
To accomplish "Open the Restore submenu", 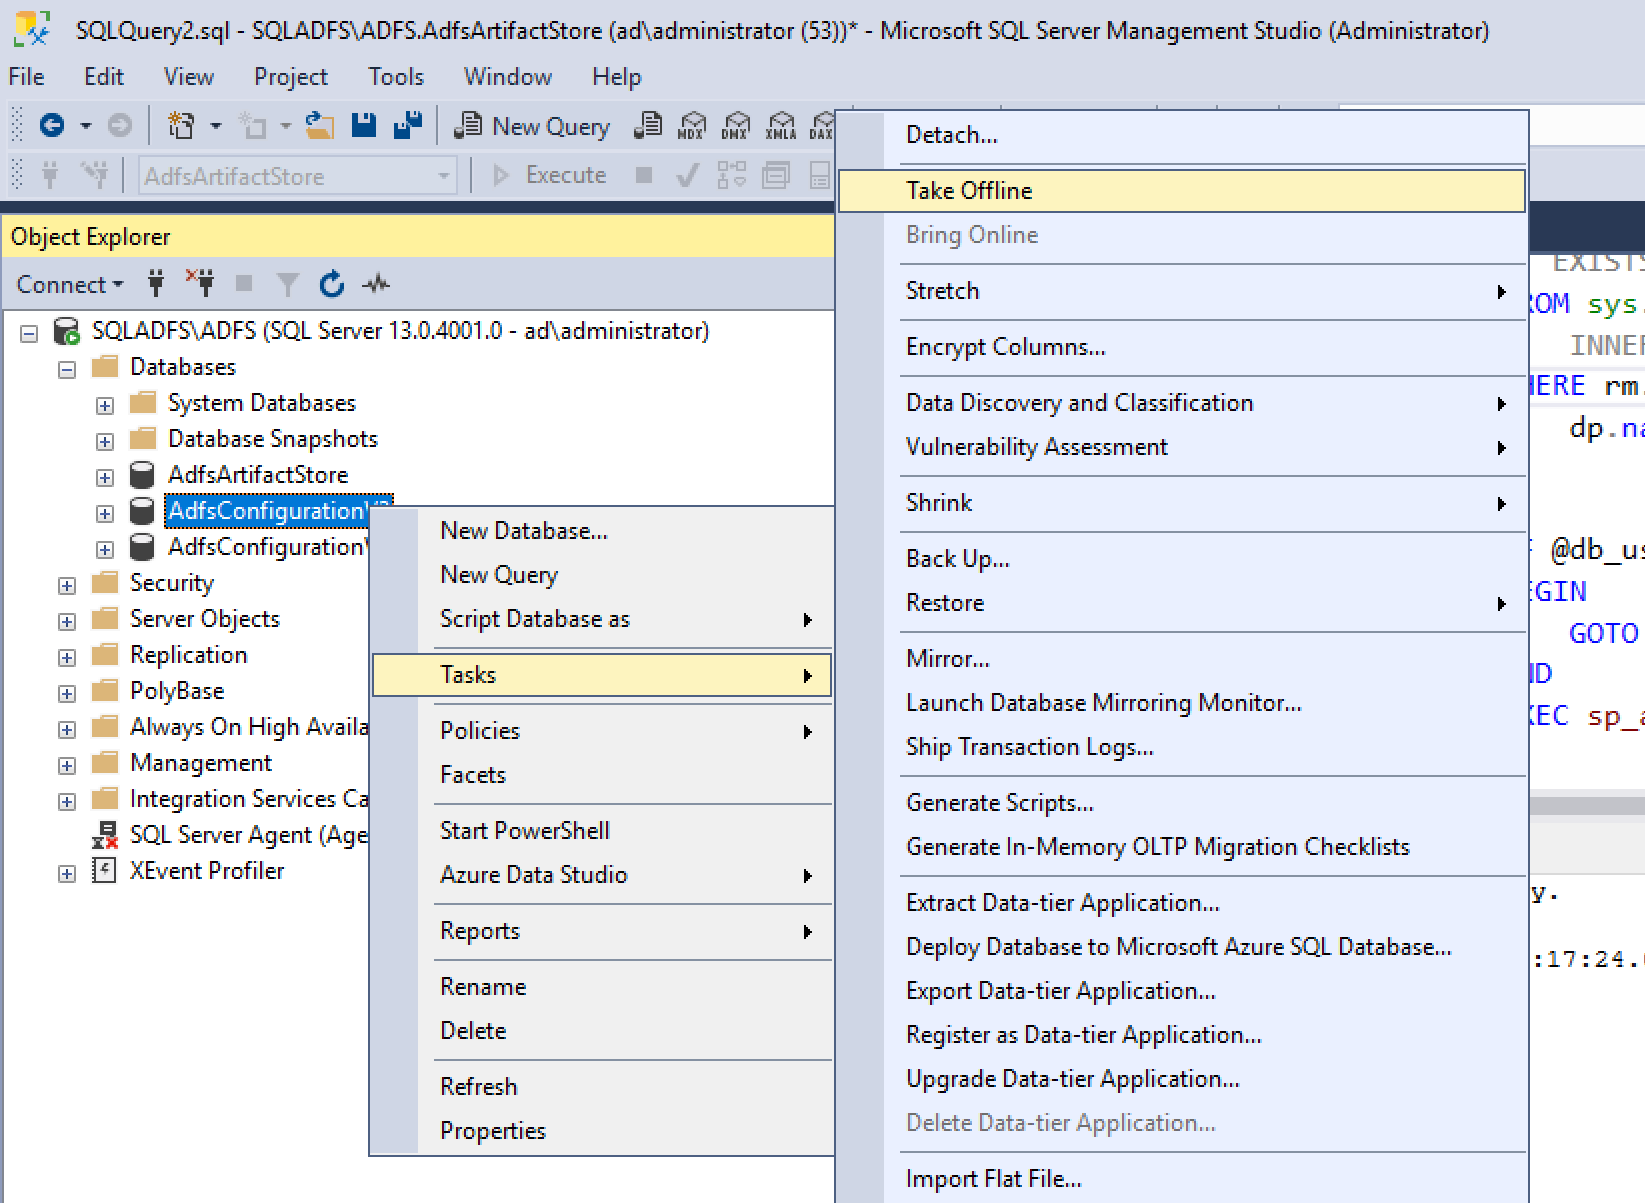I will 1182,603.
